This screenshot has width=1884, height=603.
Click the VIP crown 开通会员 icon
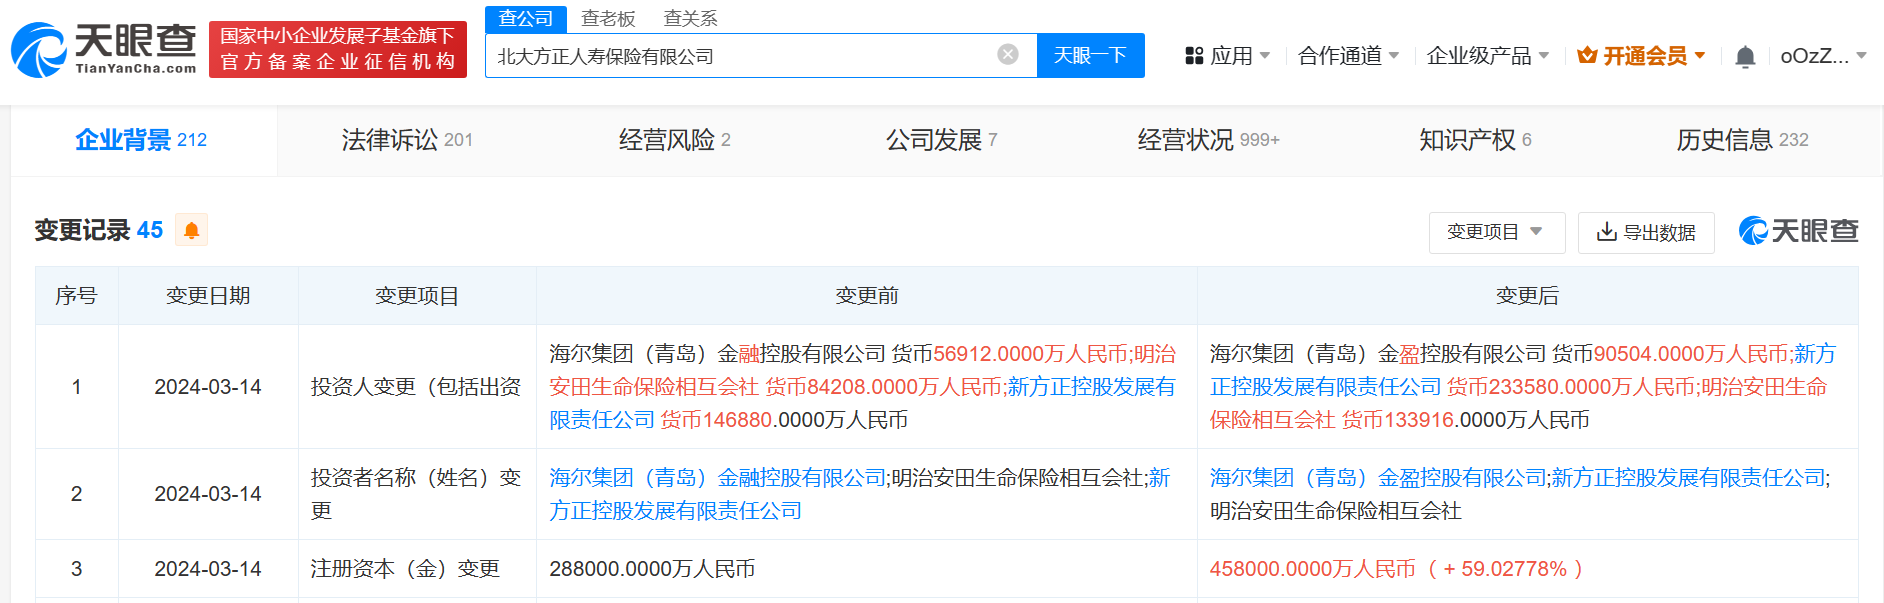pyautogui.click(x=1587, y=56)
